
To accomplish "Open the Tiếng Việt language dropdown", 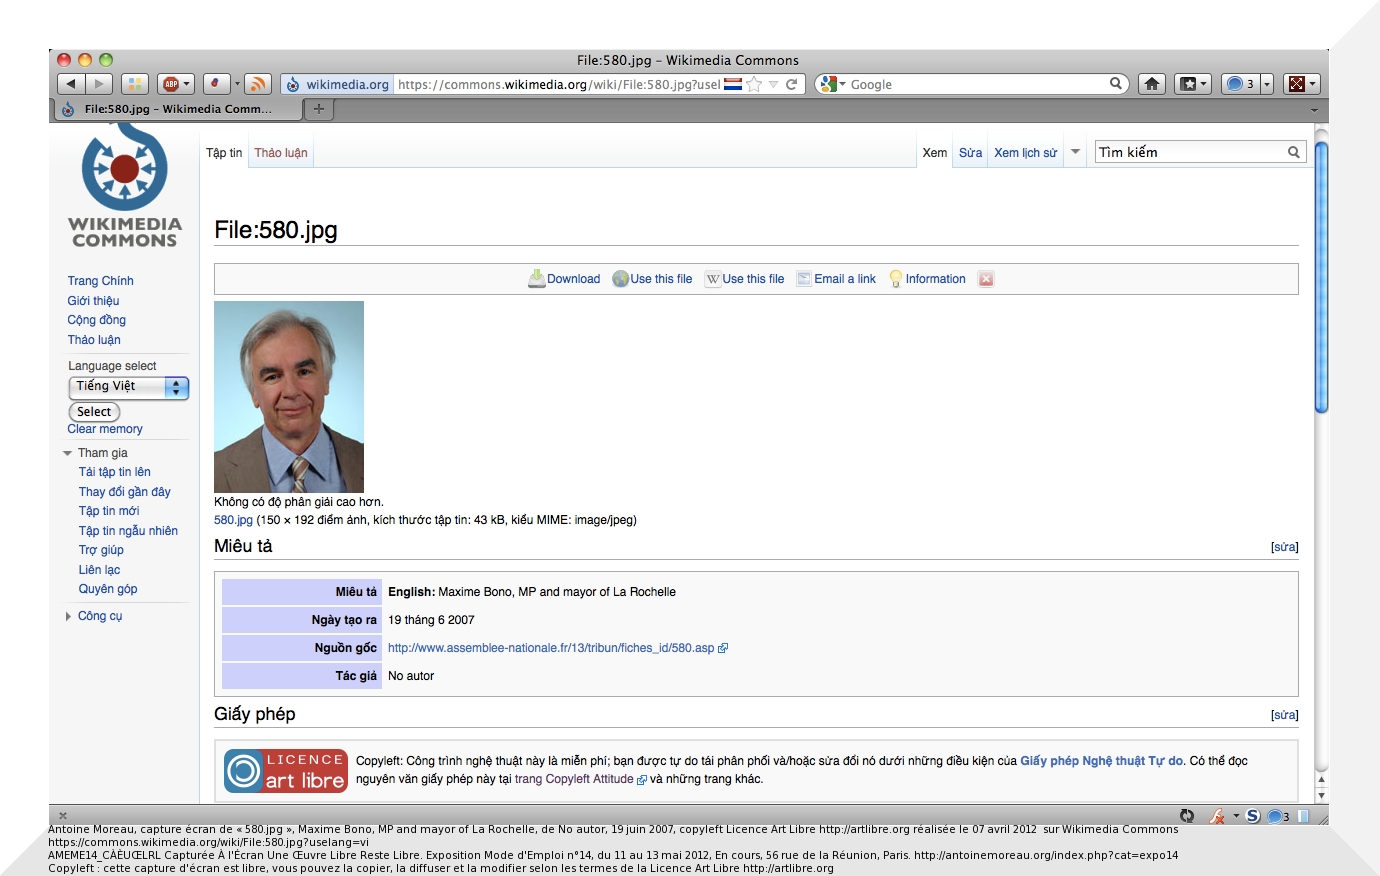I will click(x=128, y=387).
